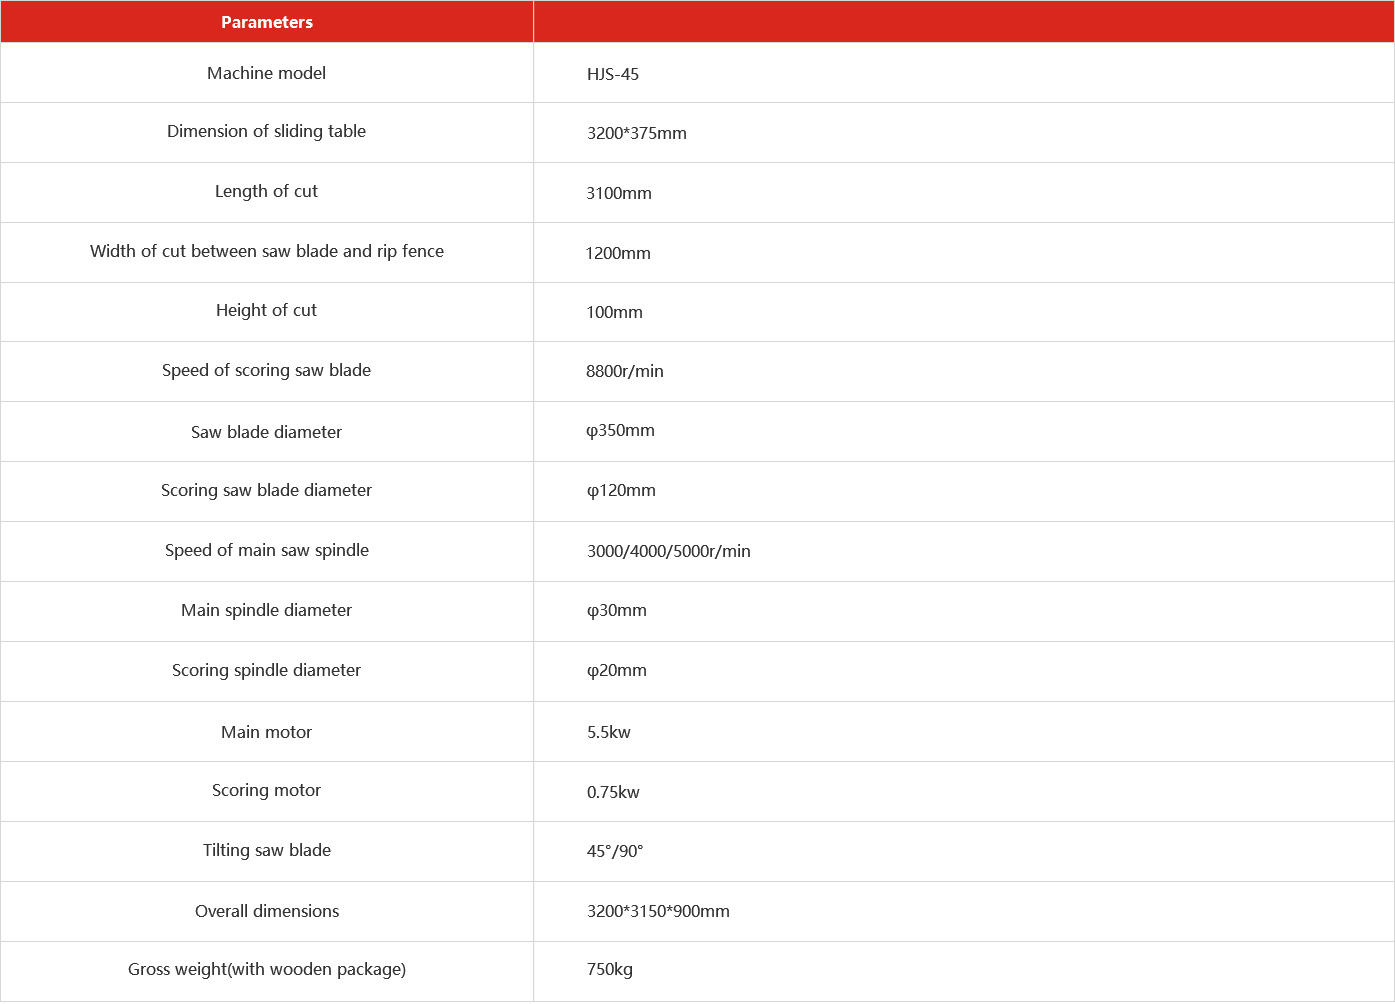Screen dimensions: 1395x1004
Task: Click the 3200*3150*900mm overall dimensions value
Action: point(658,911)
